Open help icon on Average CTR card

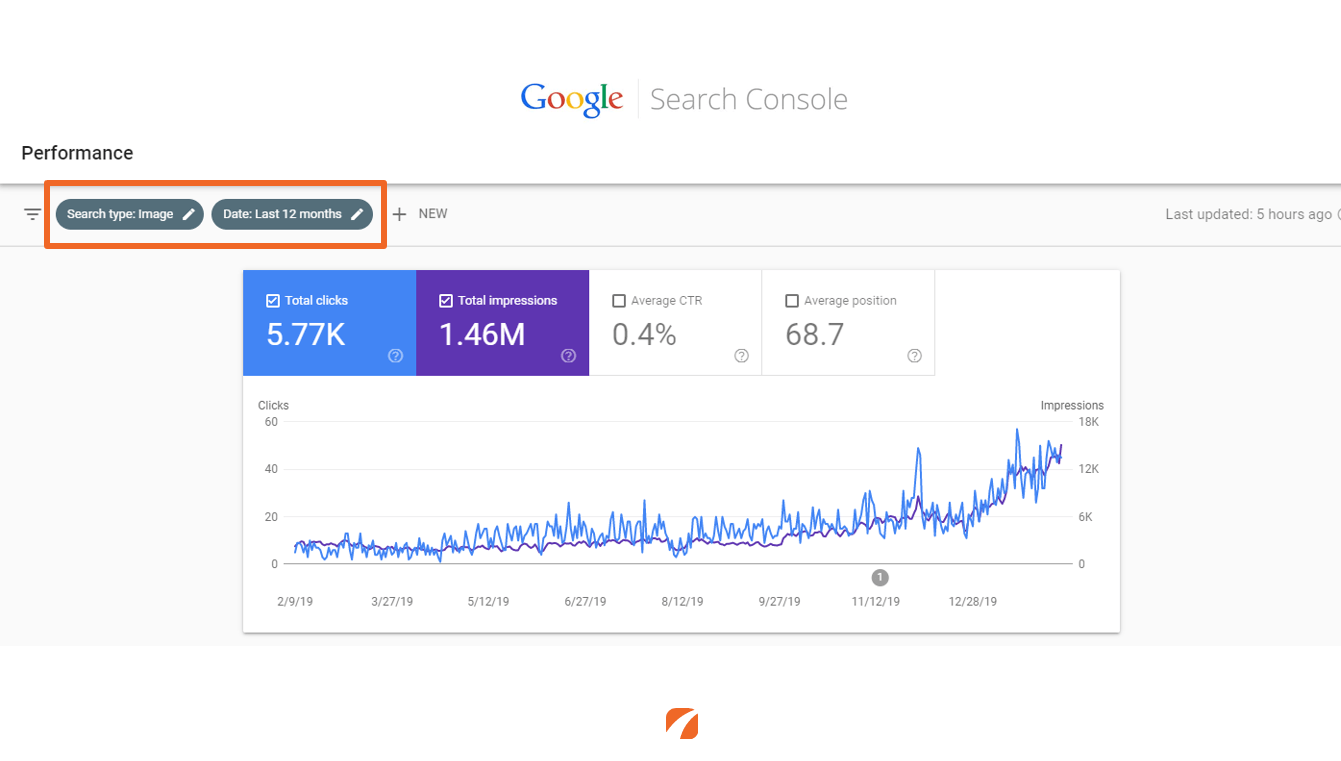click(742, 355)
